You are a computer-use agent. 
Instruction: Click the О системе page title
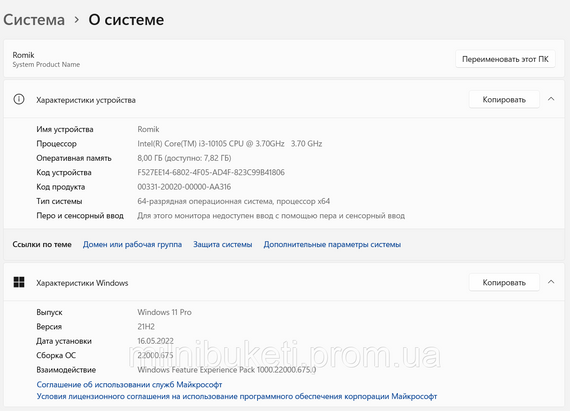point(126,20)
